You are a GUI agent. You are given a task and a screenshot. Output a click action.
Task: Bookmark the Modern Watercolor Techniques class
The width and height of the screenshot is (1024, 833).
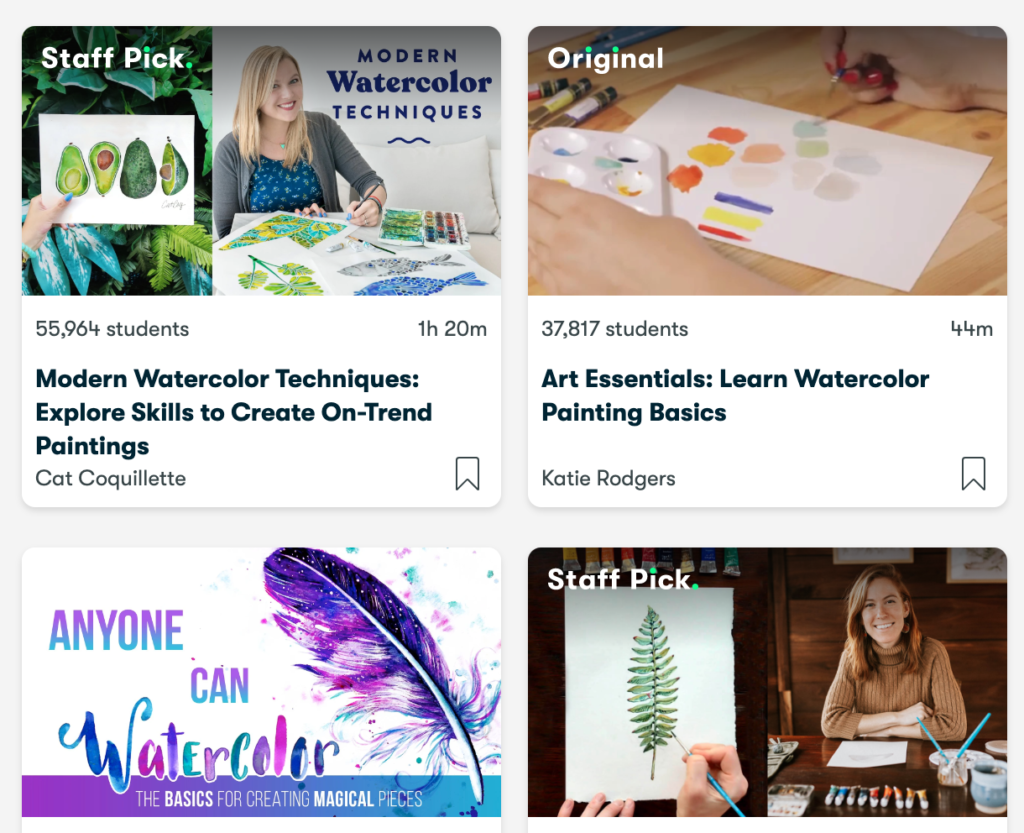click(467, 473)
